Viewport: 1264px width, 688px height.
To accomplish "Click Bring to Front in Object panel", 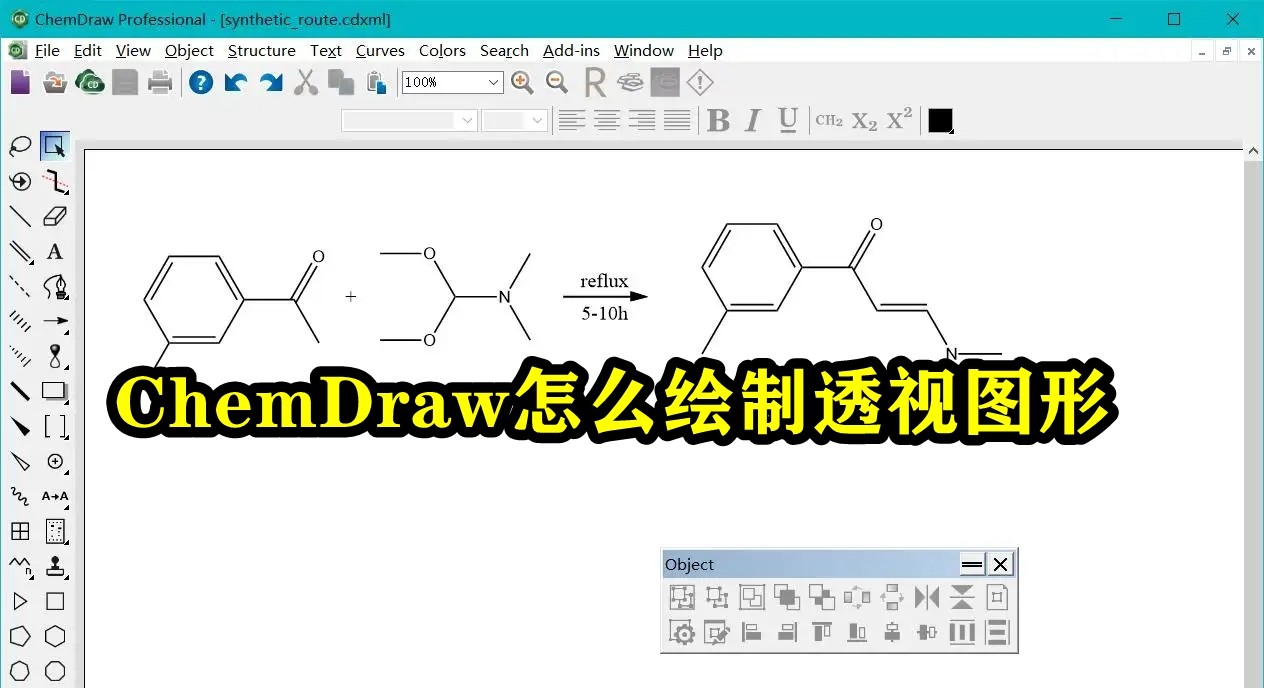I will coord(787,597).
